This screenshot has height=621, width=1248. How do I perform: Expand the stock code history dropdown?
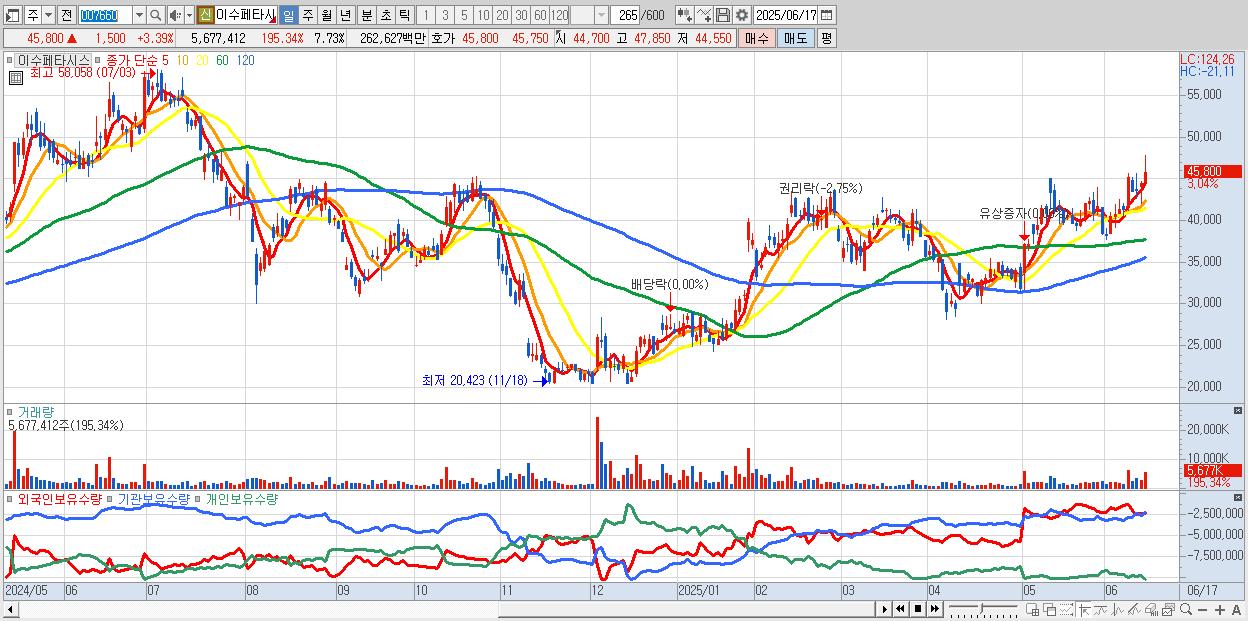tap(139, 15)
